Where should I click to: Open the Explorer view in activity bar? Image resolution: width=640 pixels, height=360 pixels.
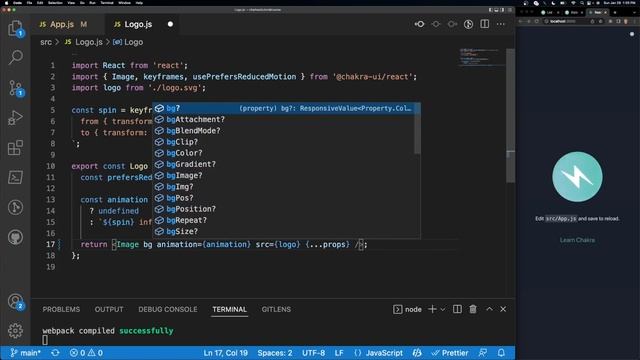[x=16, y=28]
